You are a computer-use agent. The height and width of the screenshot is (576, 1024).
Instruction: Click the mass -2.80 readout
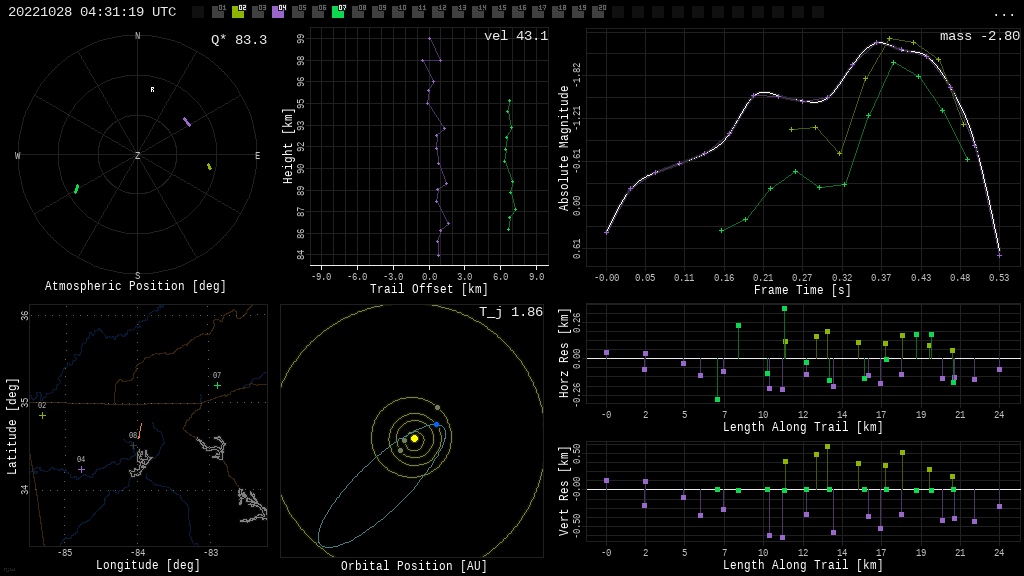click(979, 36)
